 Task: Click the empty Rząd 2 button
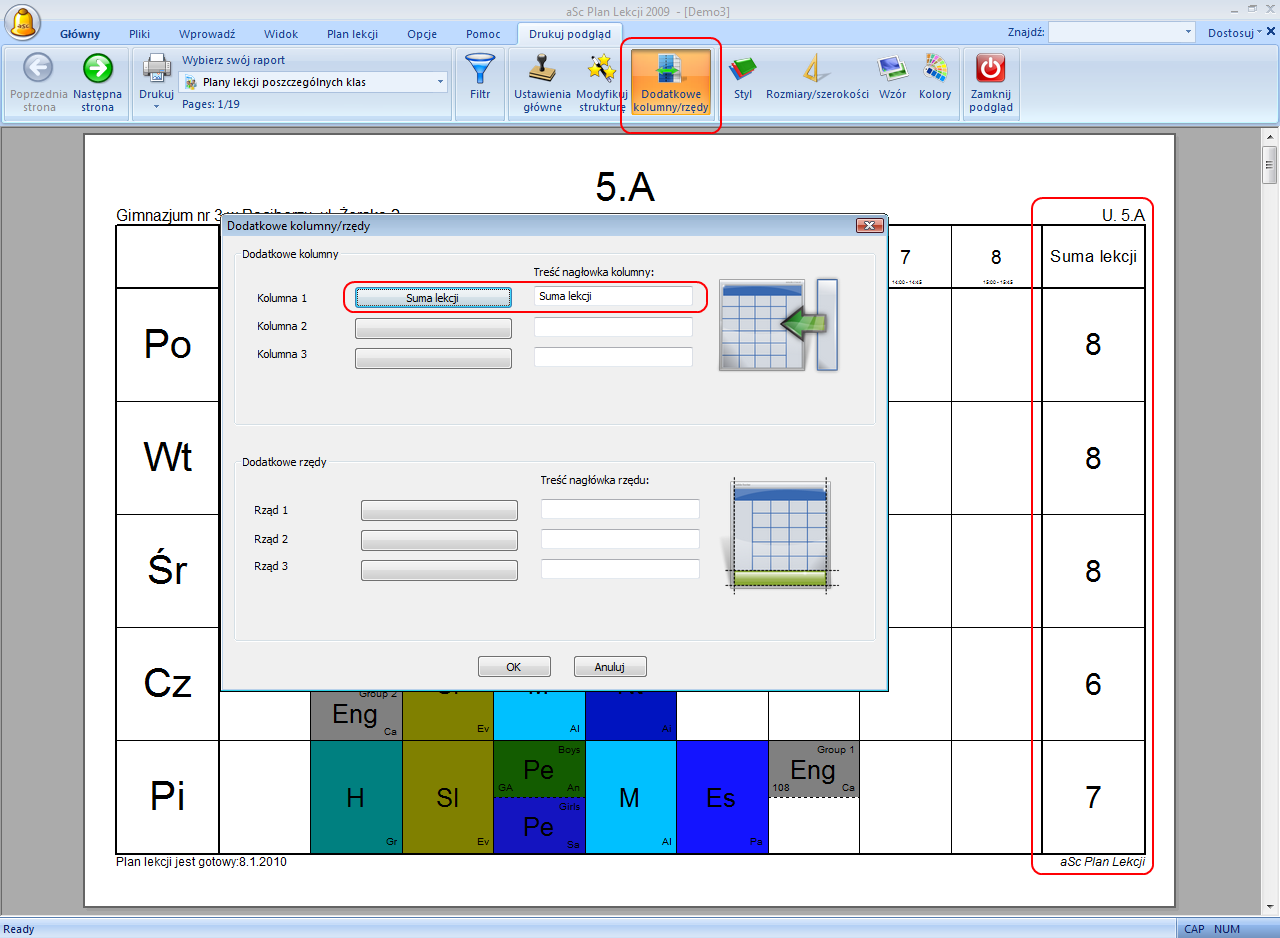439,540
